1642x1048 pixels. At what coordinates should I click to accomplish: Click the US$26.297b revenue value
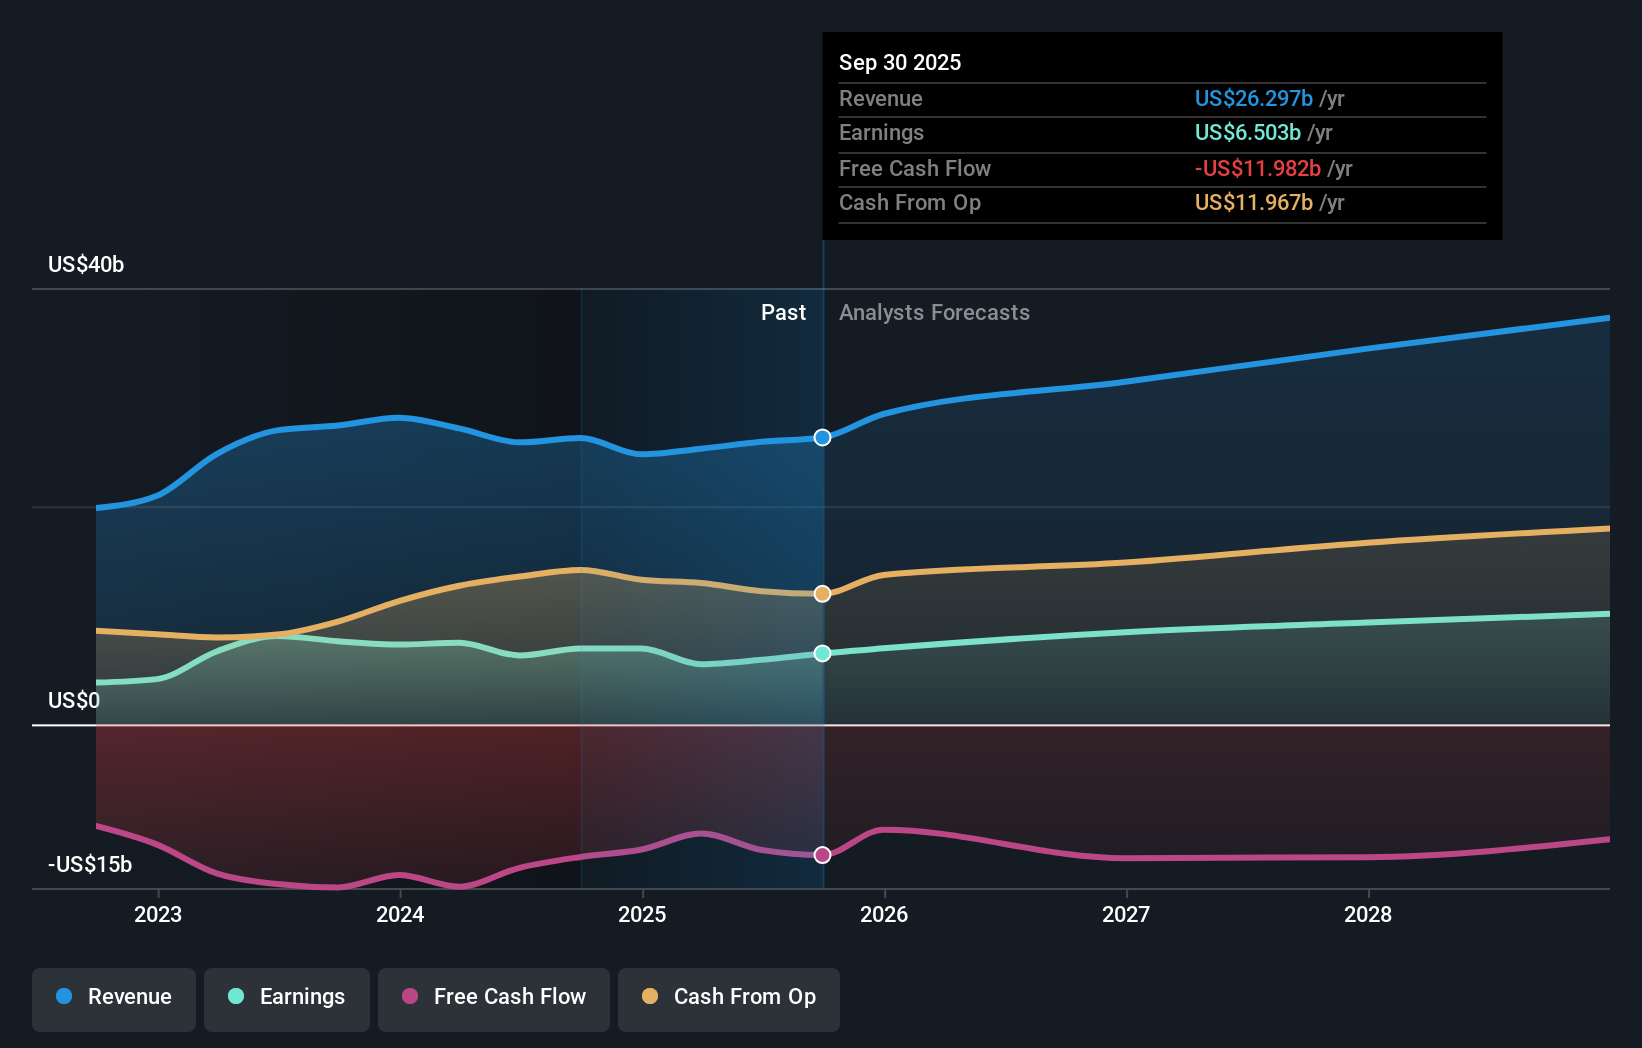tap(1254, 98)
